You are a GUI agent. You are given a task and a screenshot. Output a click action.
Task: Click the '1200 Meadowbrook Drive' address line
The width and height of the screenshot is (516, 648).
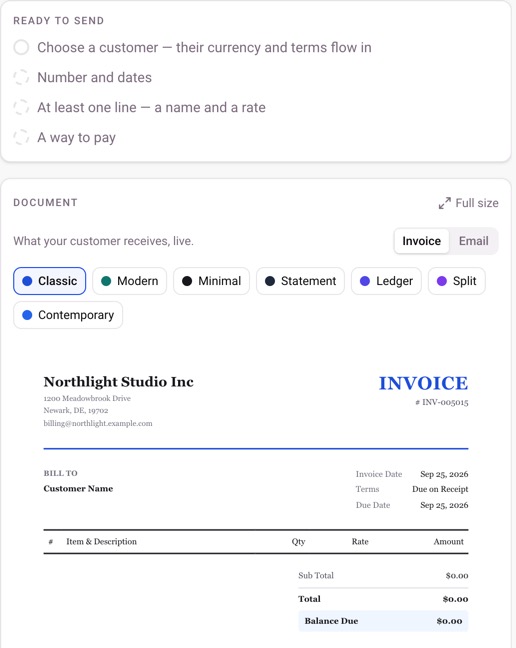pyautogui.click(x=87, y=398)
